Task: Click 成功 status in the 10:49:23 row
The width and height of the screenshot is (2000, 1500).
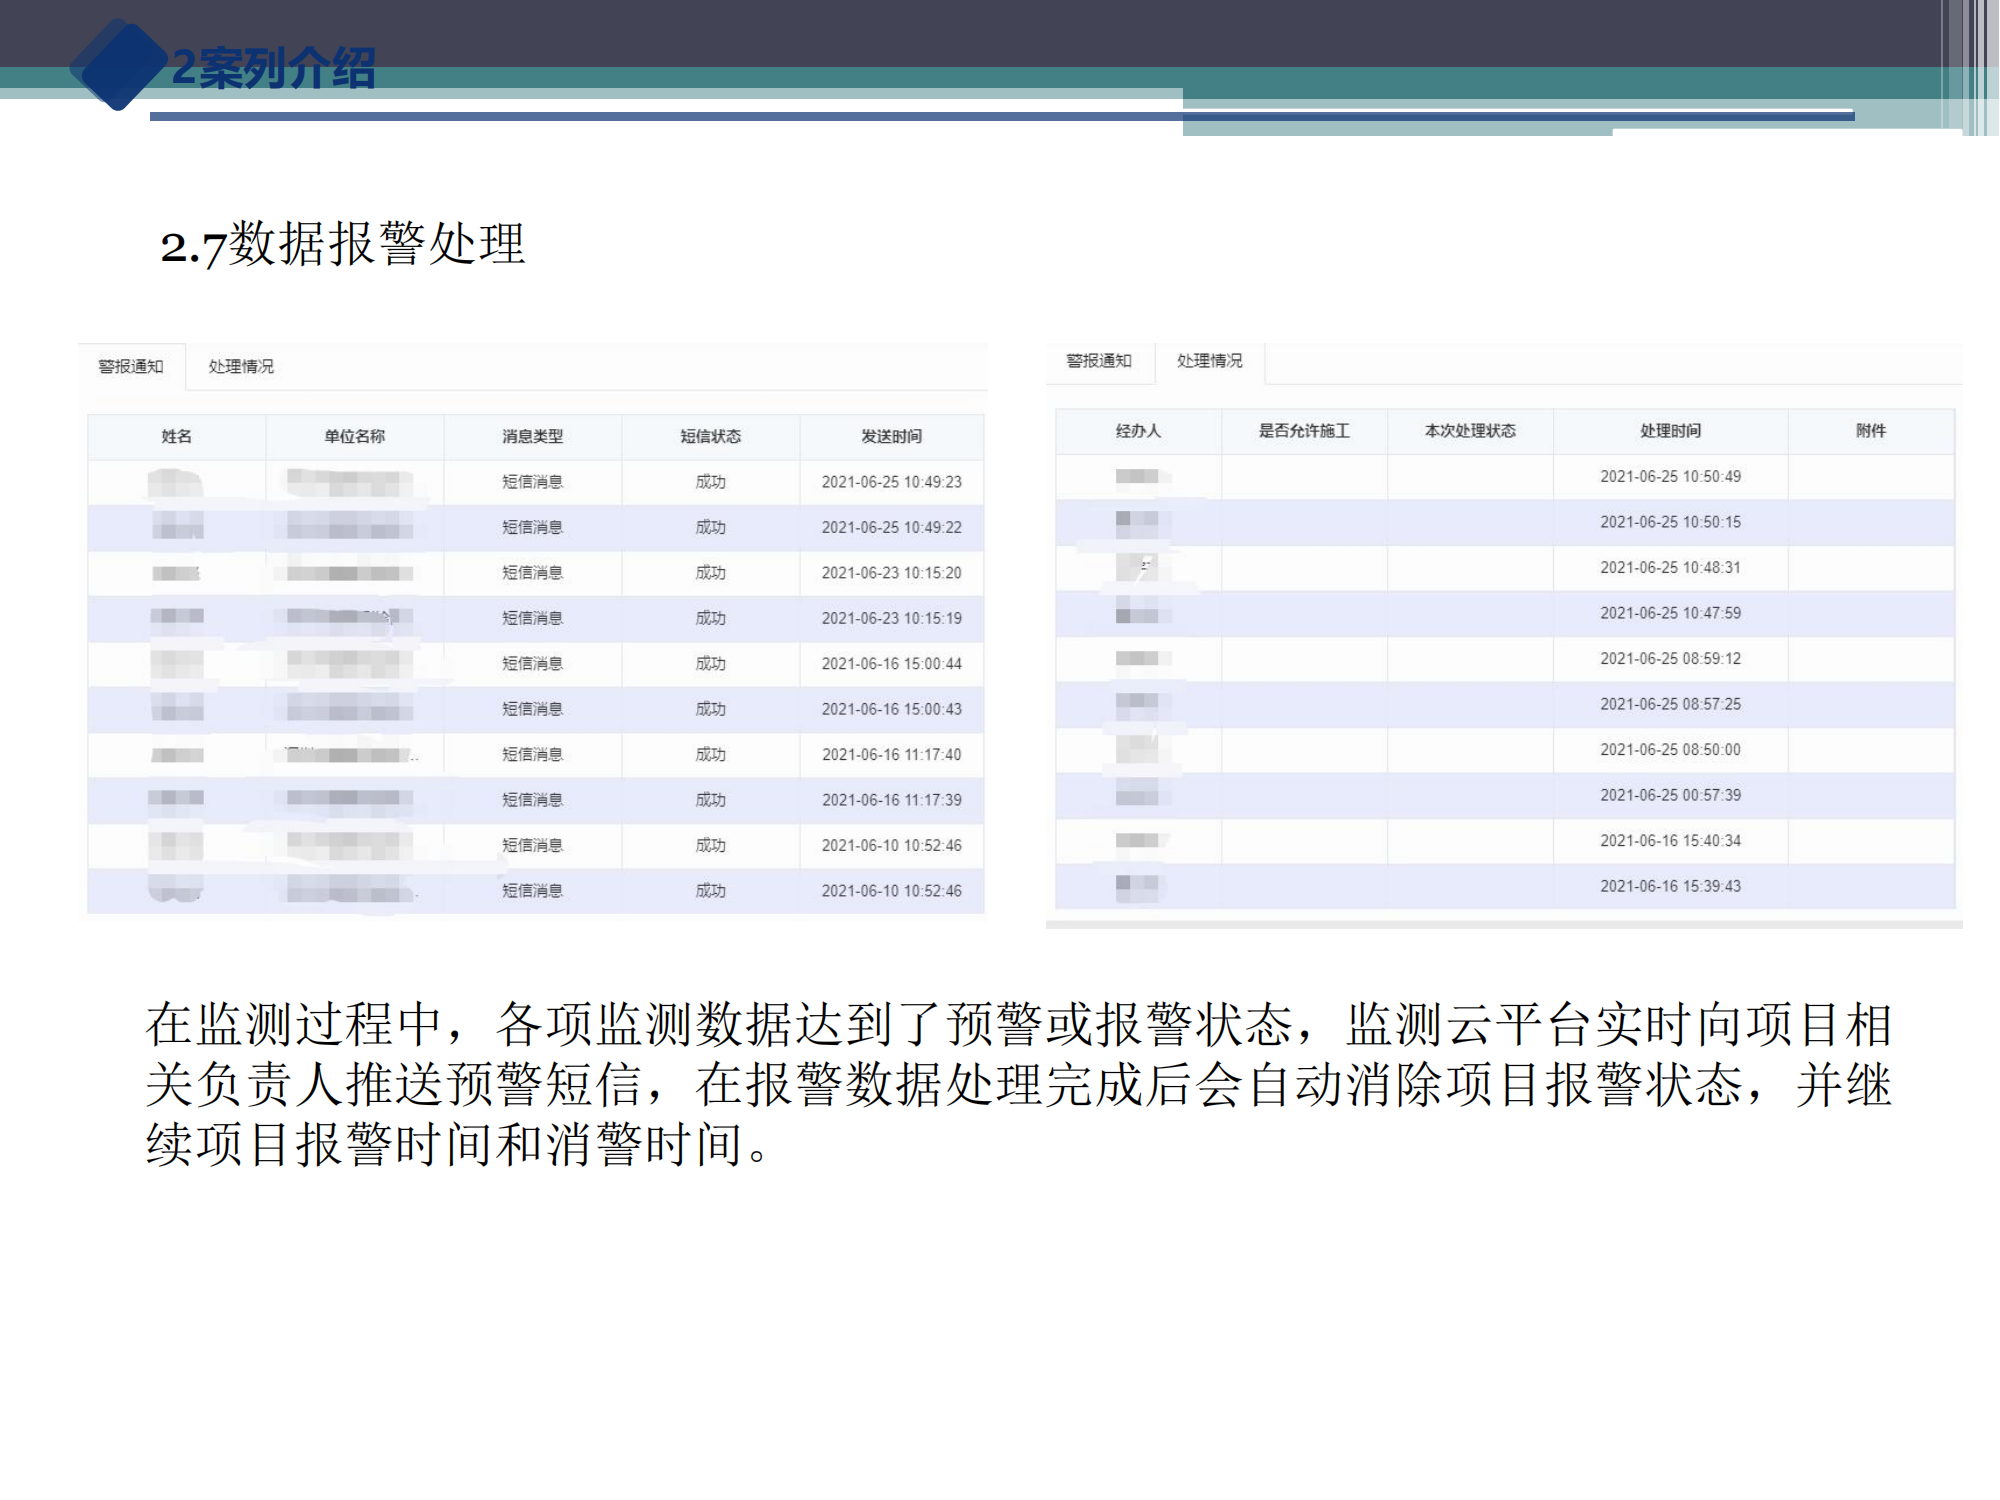Action: click(711, 482)
